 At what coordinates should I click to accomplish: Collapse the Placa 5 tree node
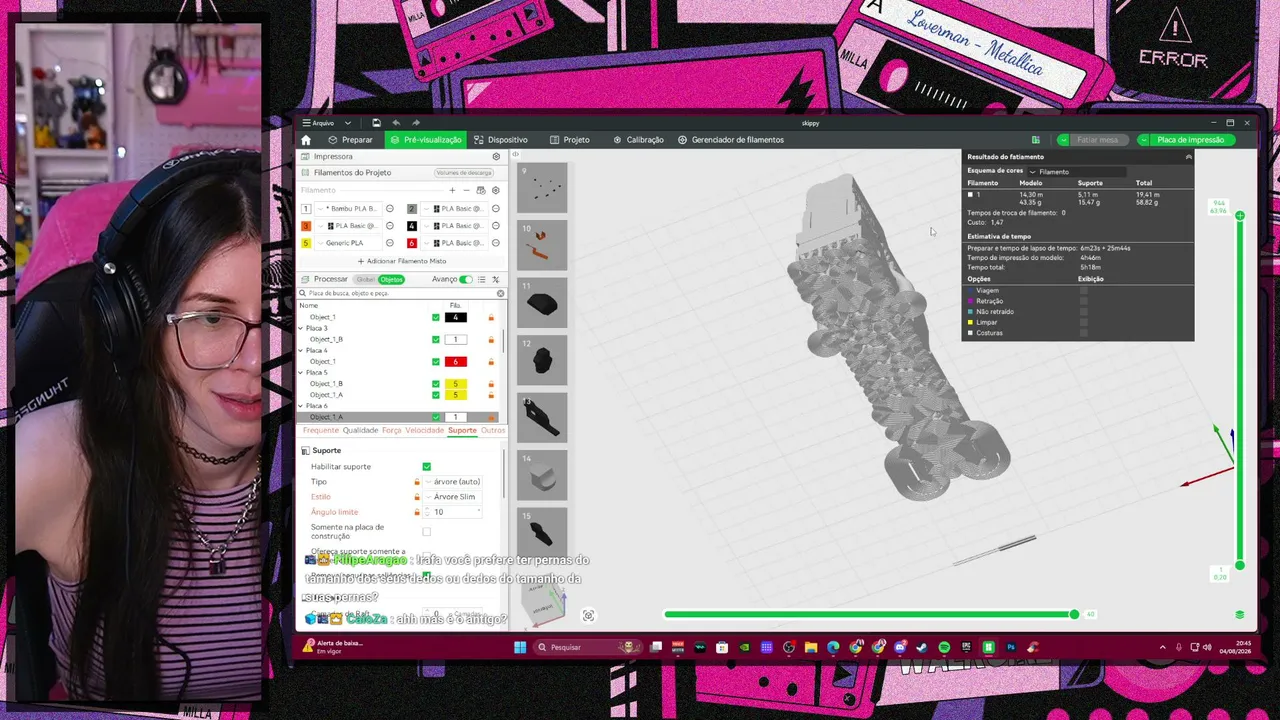pos(301,373)
